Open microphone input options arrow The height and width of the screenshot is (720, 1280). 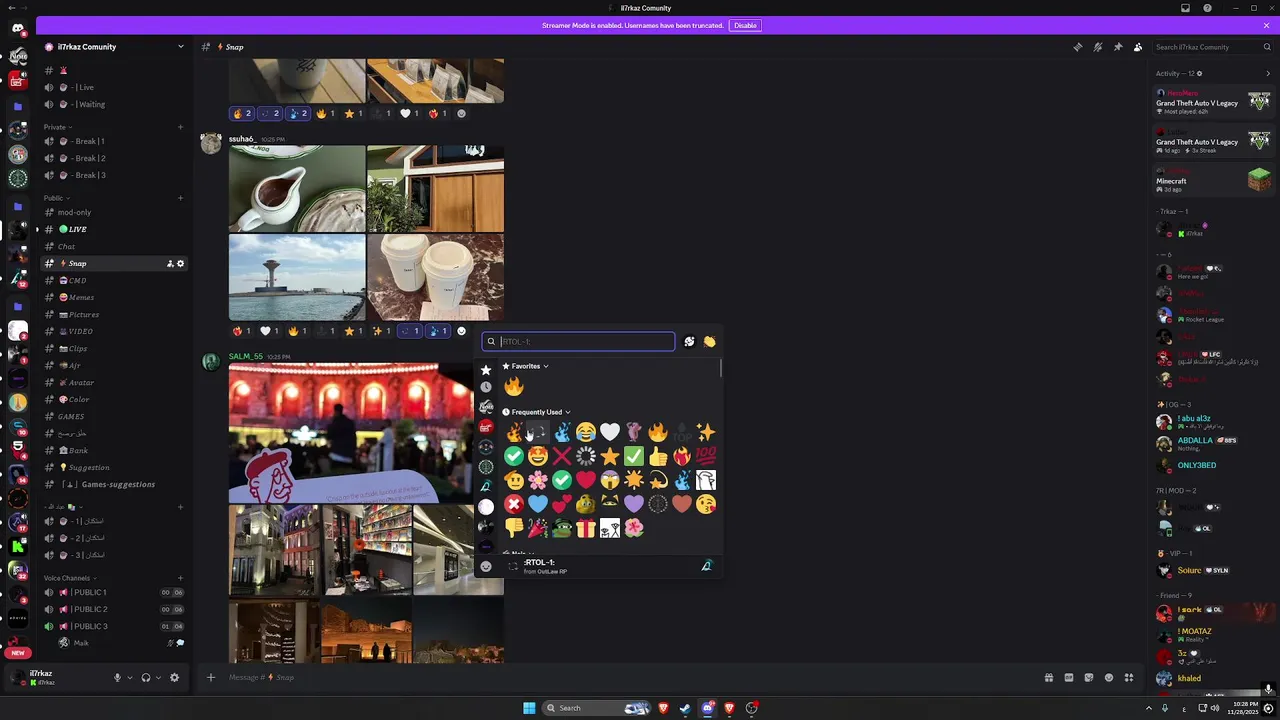coord(129,677)
